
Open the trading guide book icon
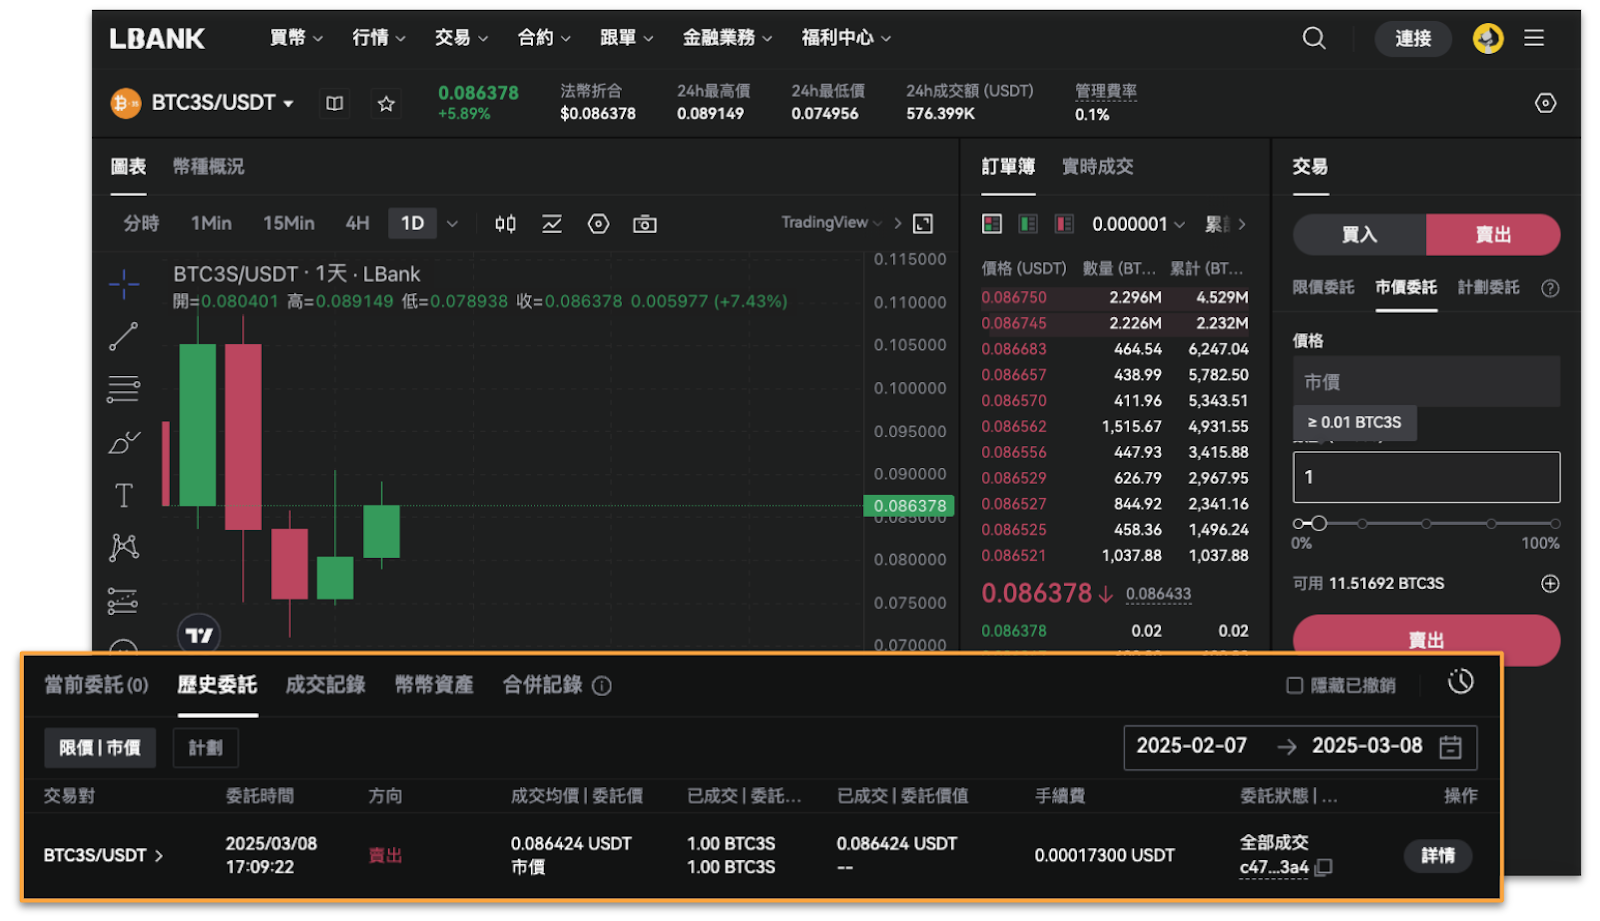click(x=335, y=103)
